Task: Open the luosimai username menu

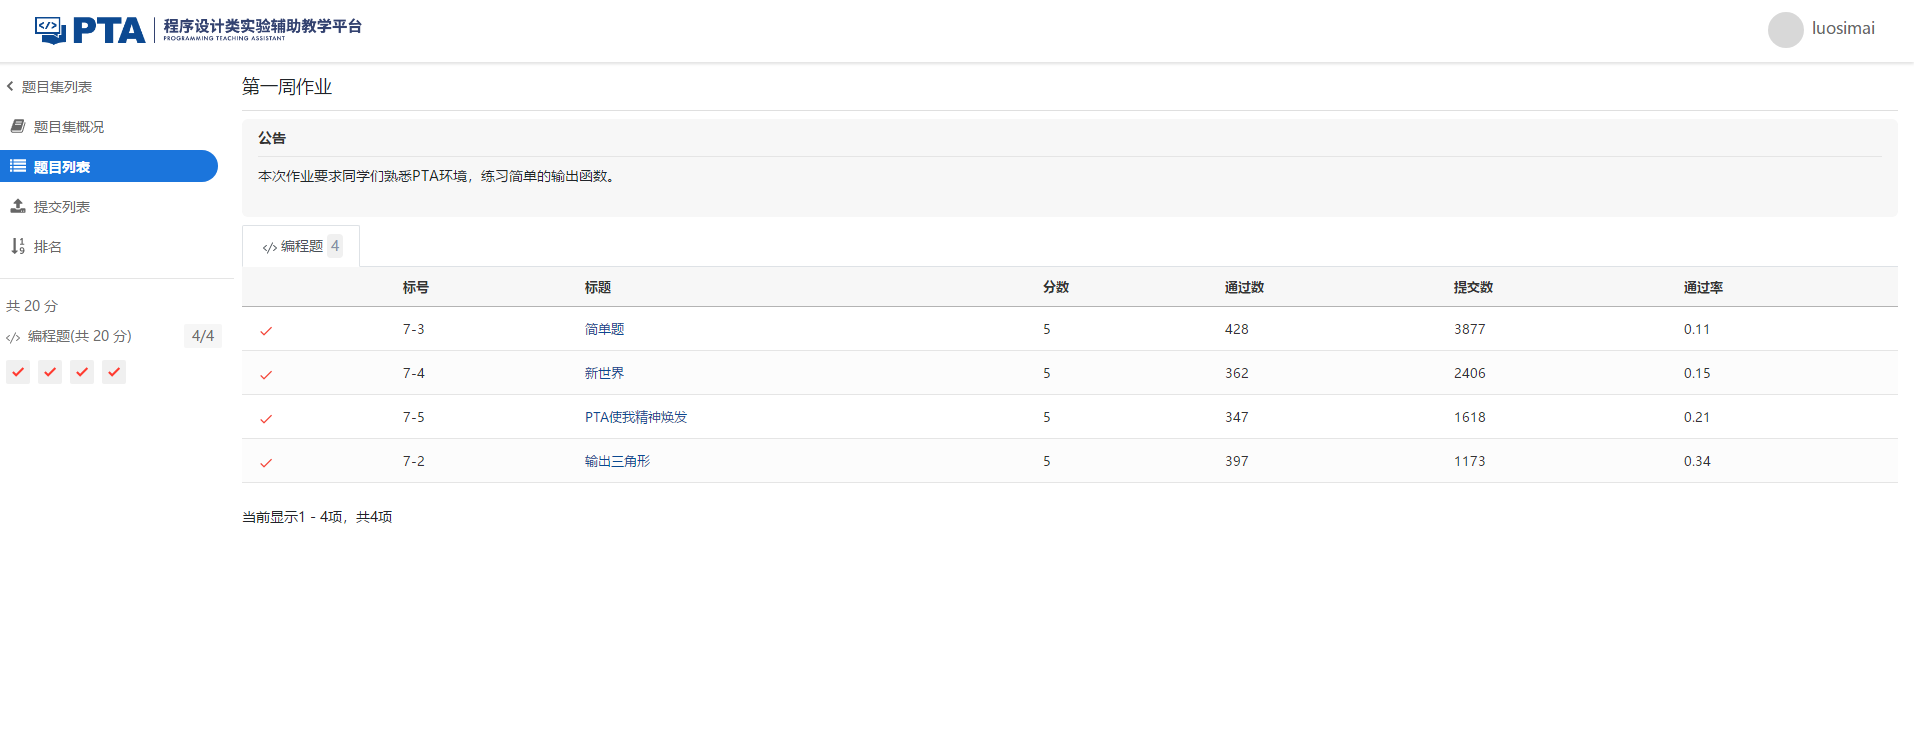Action: pyautogui.click(x=1842, y=29)
